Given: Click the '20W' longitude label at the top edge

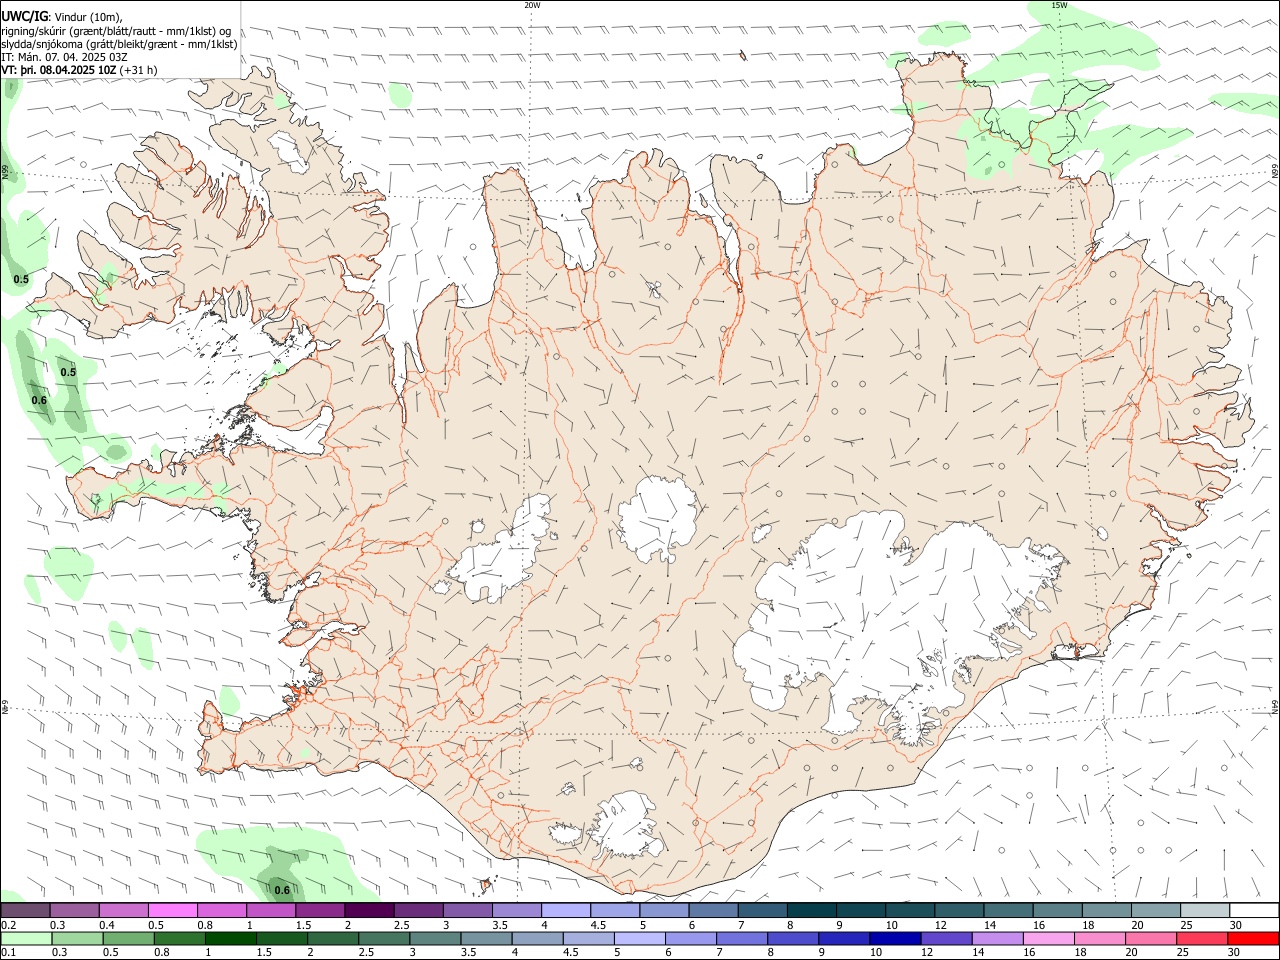Looking at the screenshot, I should pos(532,5).
